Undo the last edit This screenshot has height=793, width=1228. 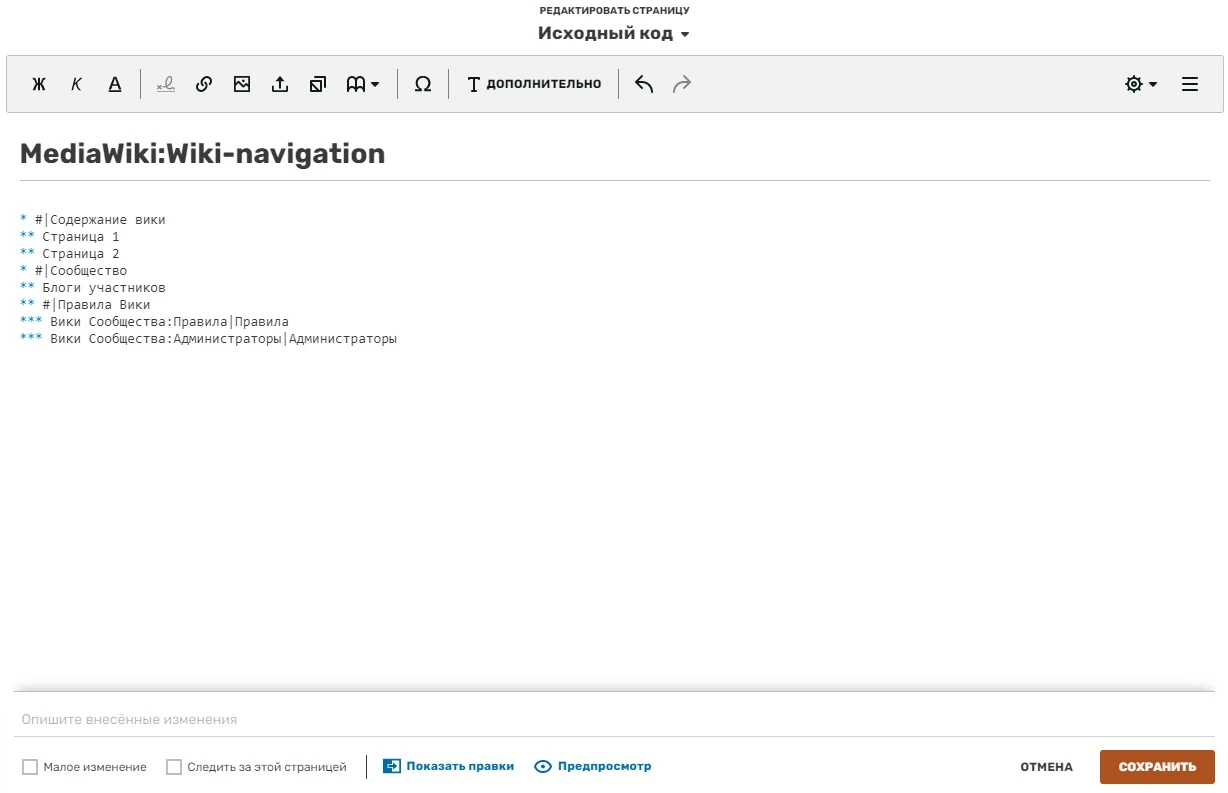point(644,84)
